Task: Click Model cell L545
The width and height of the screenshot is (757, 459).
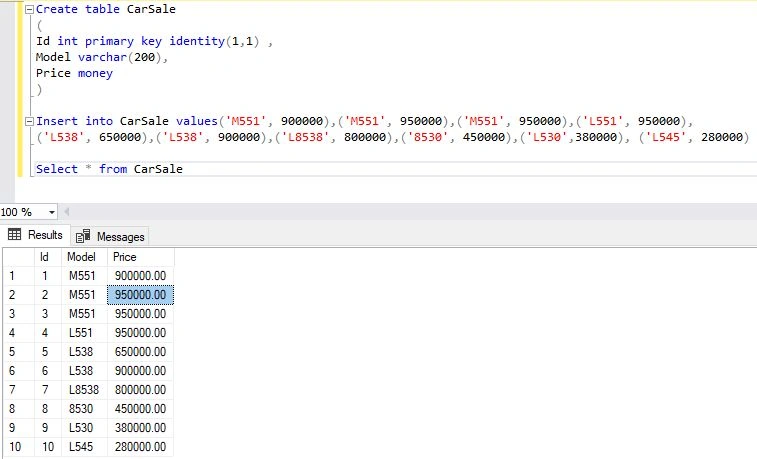Action: (x=84, y=446)
